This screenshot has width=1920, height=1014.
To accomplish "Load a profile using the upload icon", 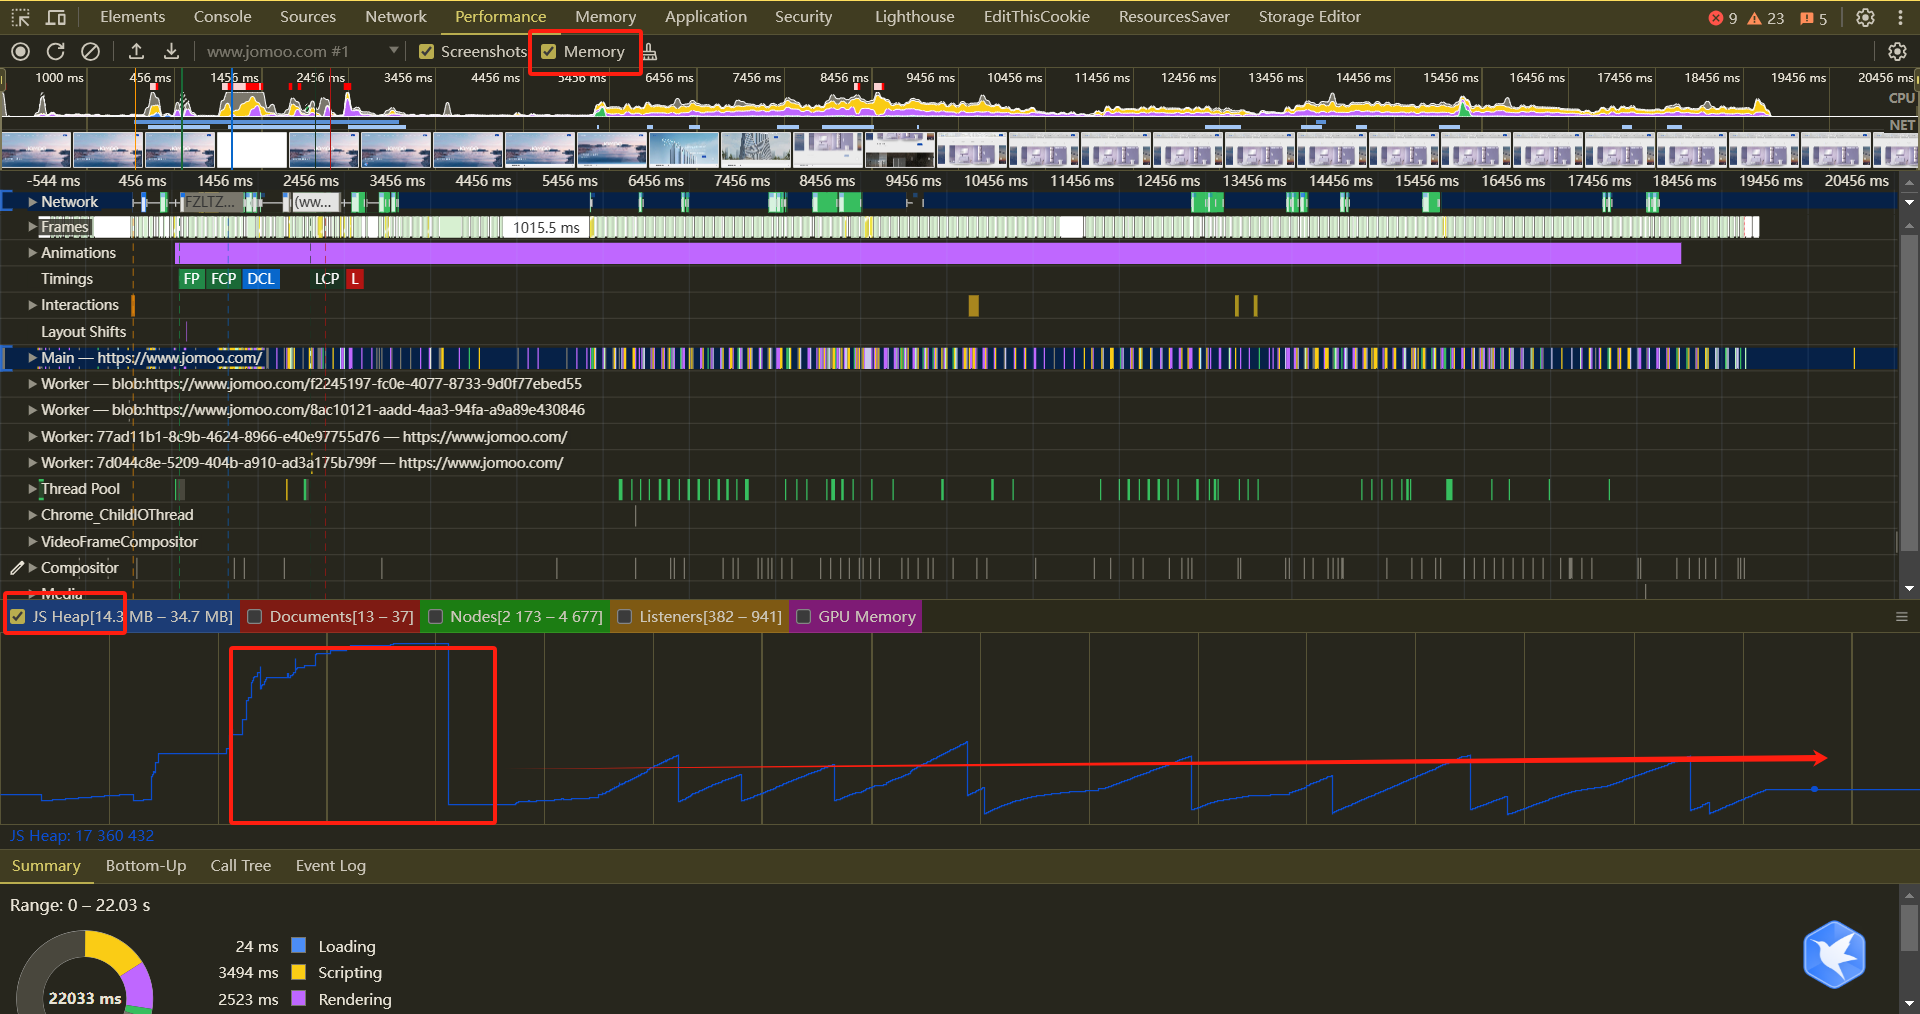I will [137, 51].
